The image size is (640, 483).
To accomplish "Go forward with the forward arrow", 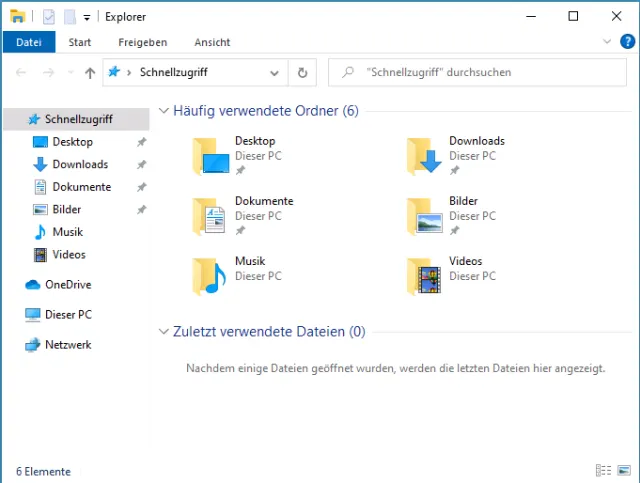I will point(48,73).
